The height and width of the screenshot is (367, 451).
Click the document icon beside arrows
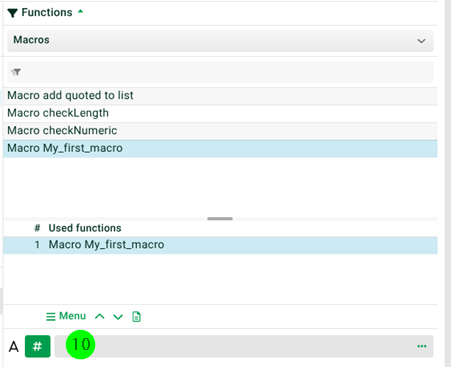pos(136,316)
